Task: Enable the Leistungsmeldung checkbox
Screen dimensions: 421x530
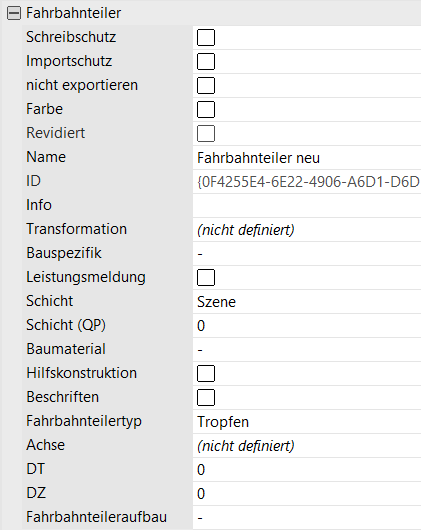Action: pyautogui.click(x=206, y=277)
